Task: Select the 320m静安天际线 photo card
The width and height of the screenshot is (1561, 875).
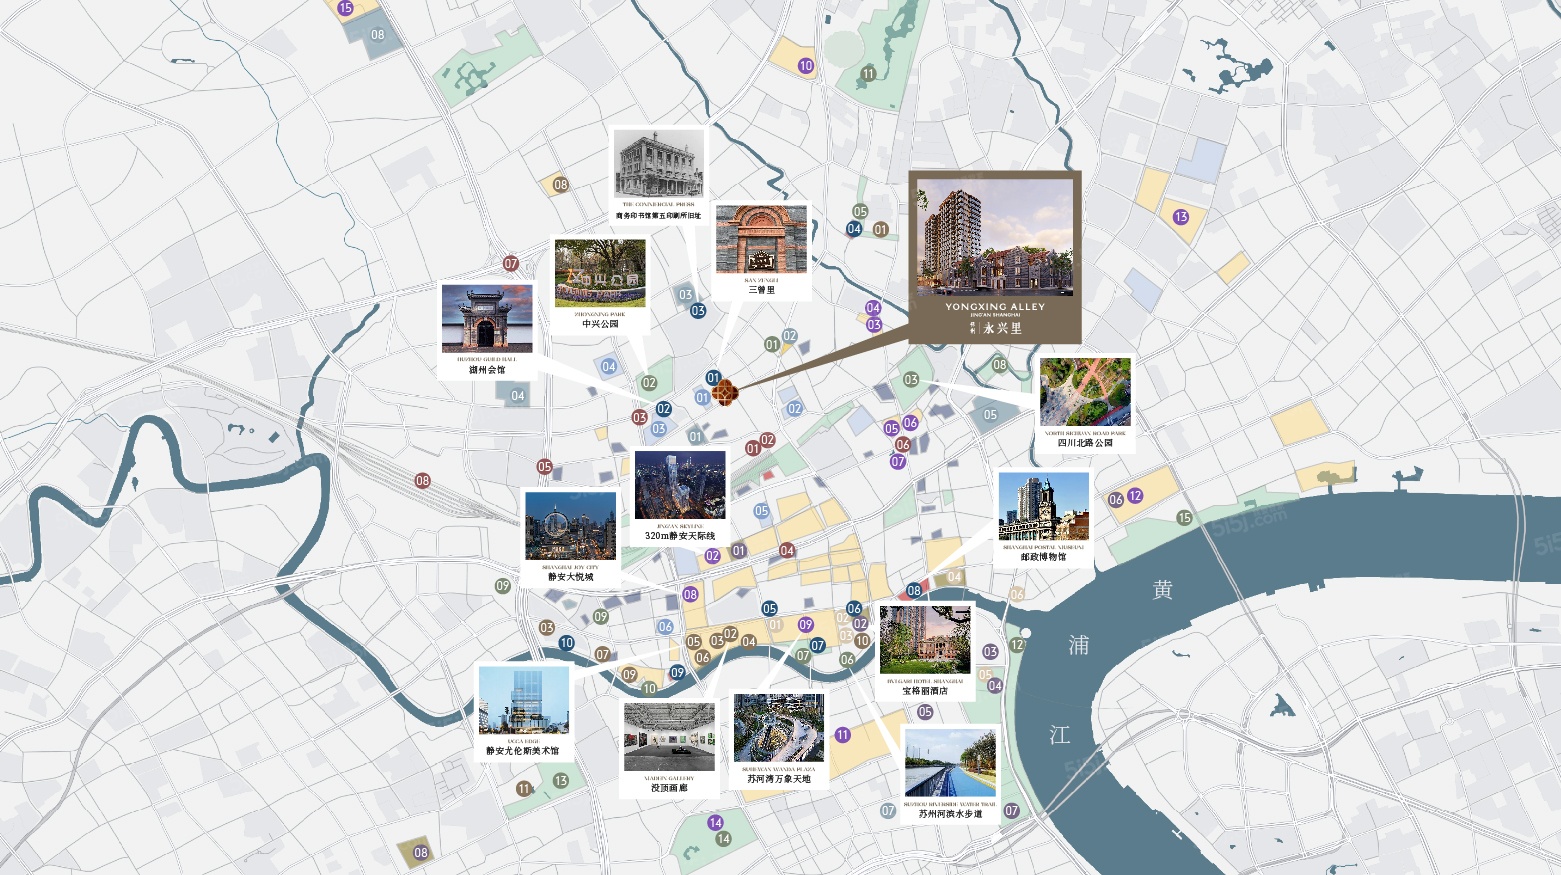Action: [680, 497]
